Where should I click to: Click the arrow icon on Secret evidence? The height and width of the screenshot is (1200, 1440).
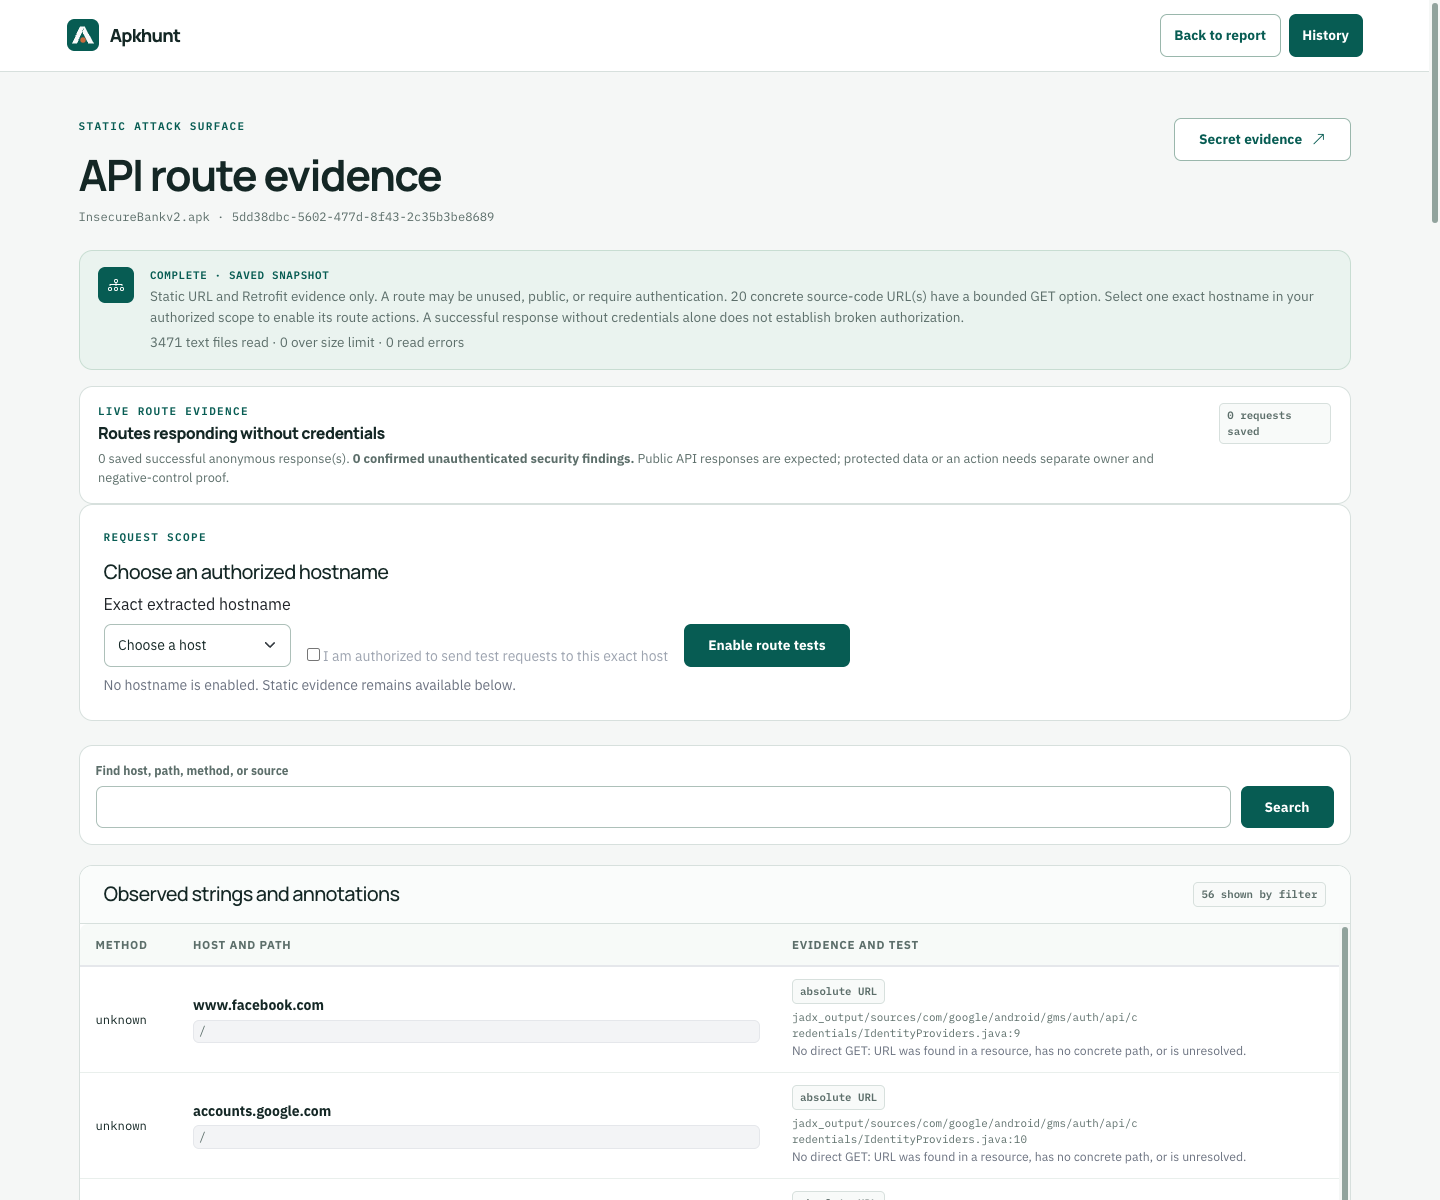[x=1319, y=139]
